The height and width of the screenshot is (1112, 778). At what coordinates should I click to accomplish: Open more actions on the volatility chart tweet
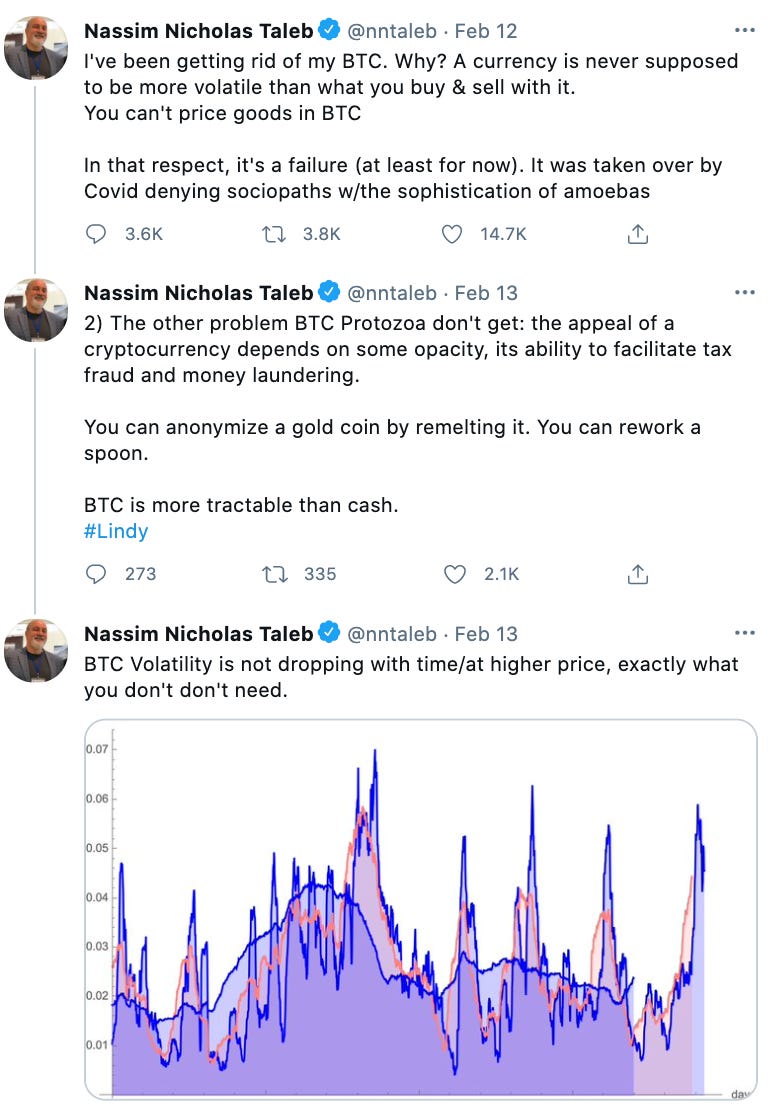pos(744,633)
